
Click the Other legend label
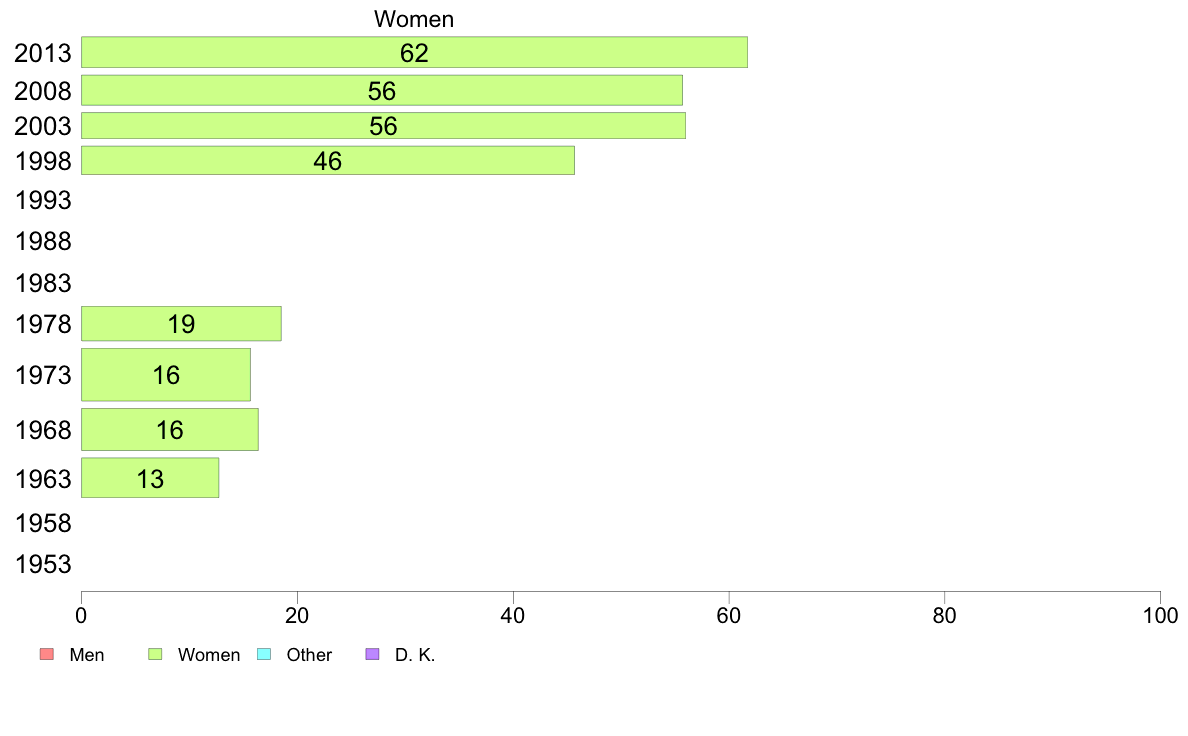pos(309,655)
